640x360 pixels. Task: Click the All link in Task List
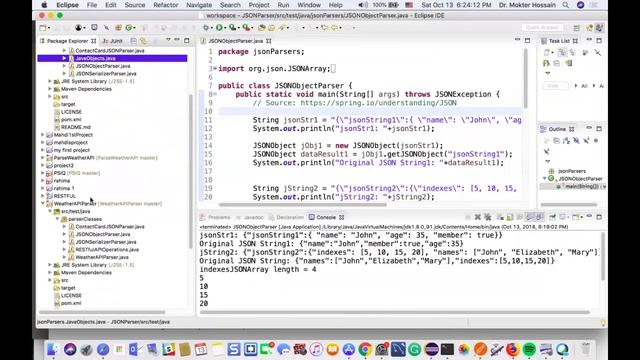[584, 86]
